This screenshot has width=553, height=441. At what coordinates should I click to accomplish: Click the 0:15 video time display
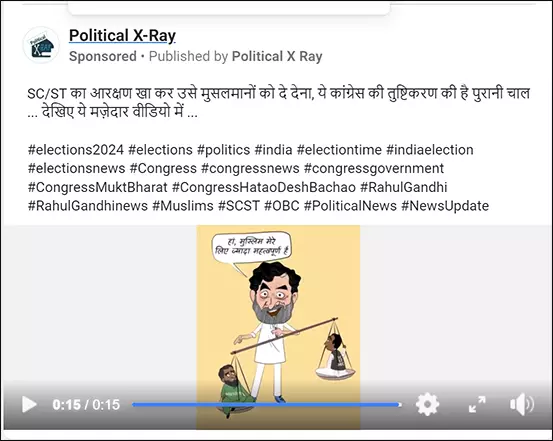point(86,405)
